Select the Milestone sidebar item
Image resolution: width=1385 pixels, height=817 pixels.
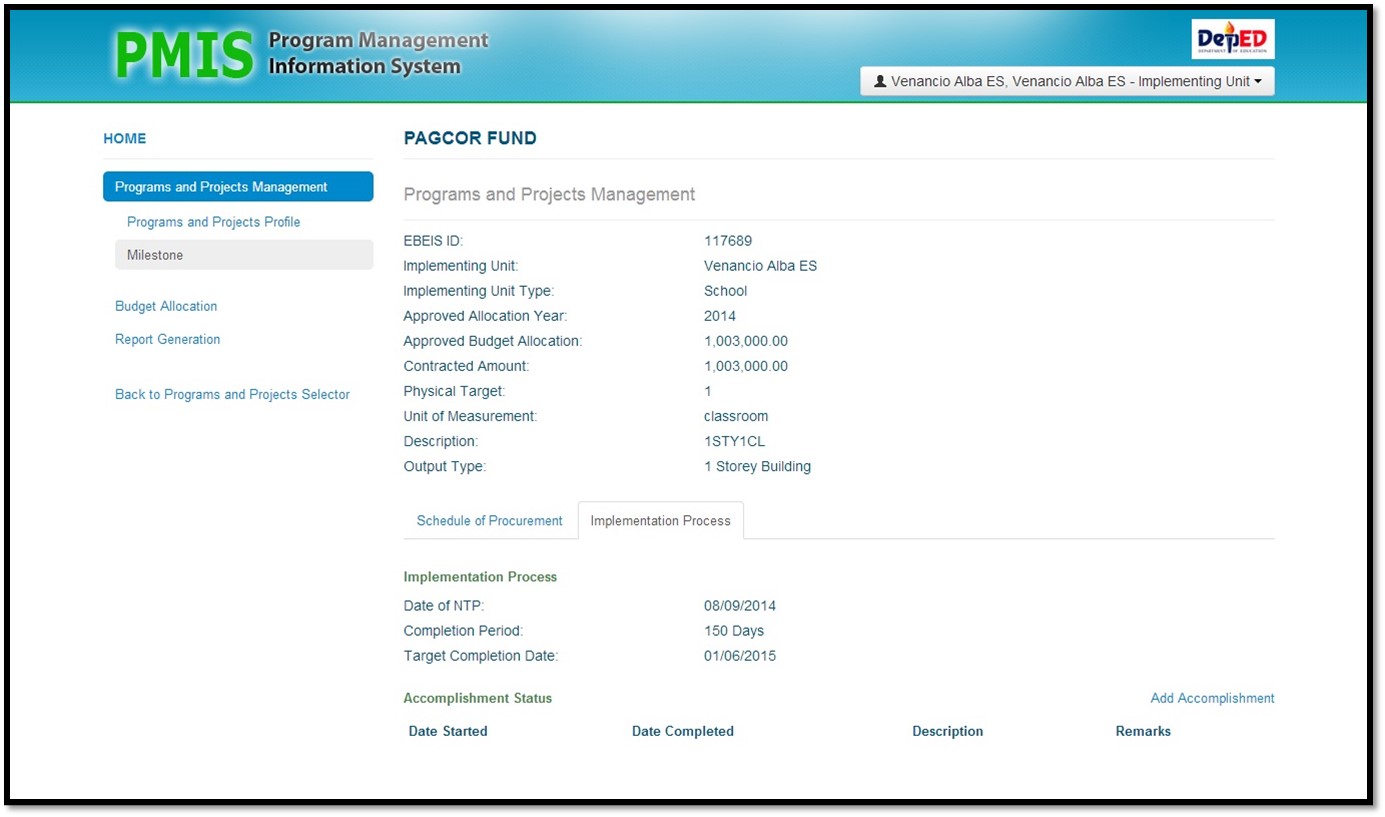click(x=244, y=255)
